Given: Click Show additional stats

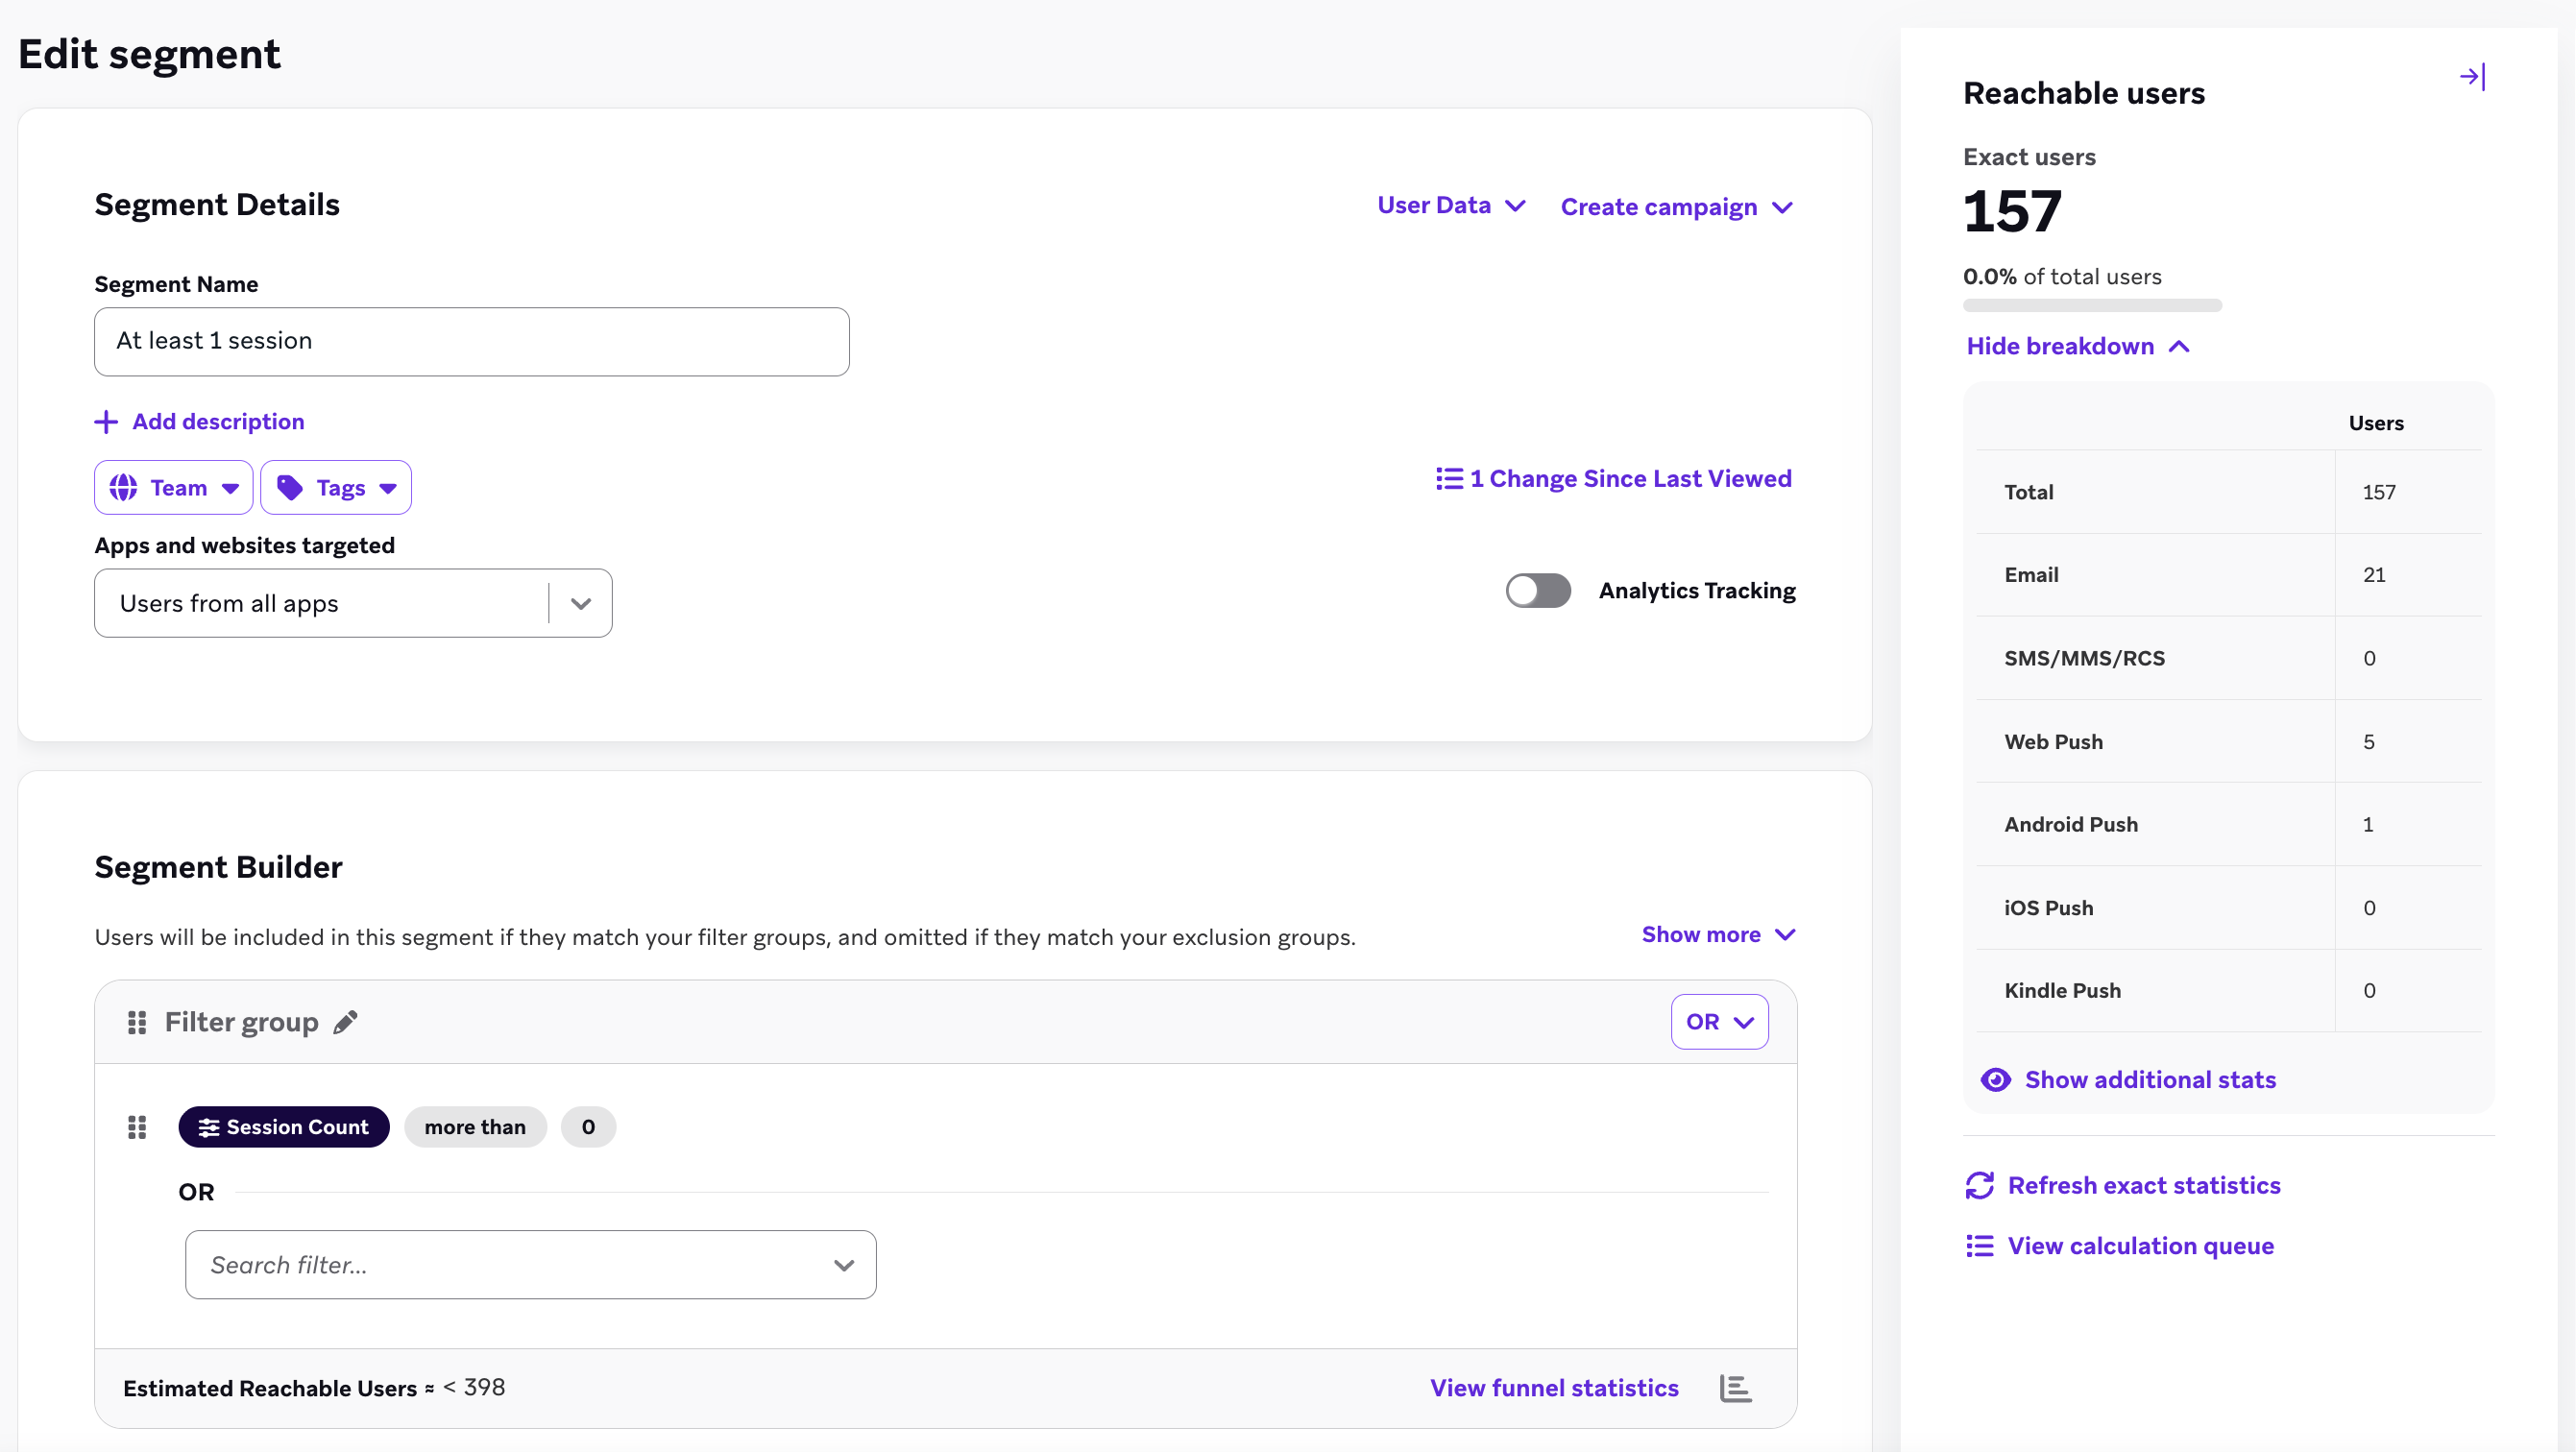Looking at the screenshot, I should point(2150,1080).
